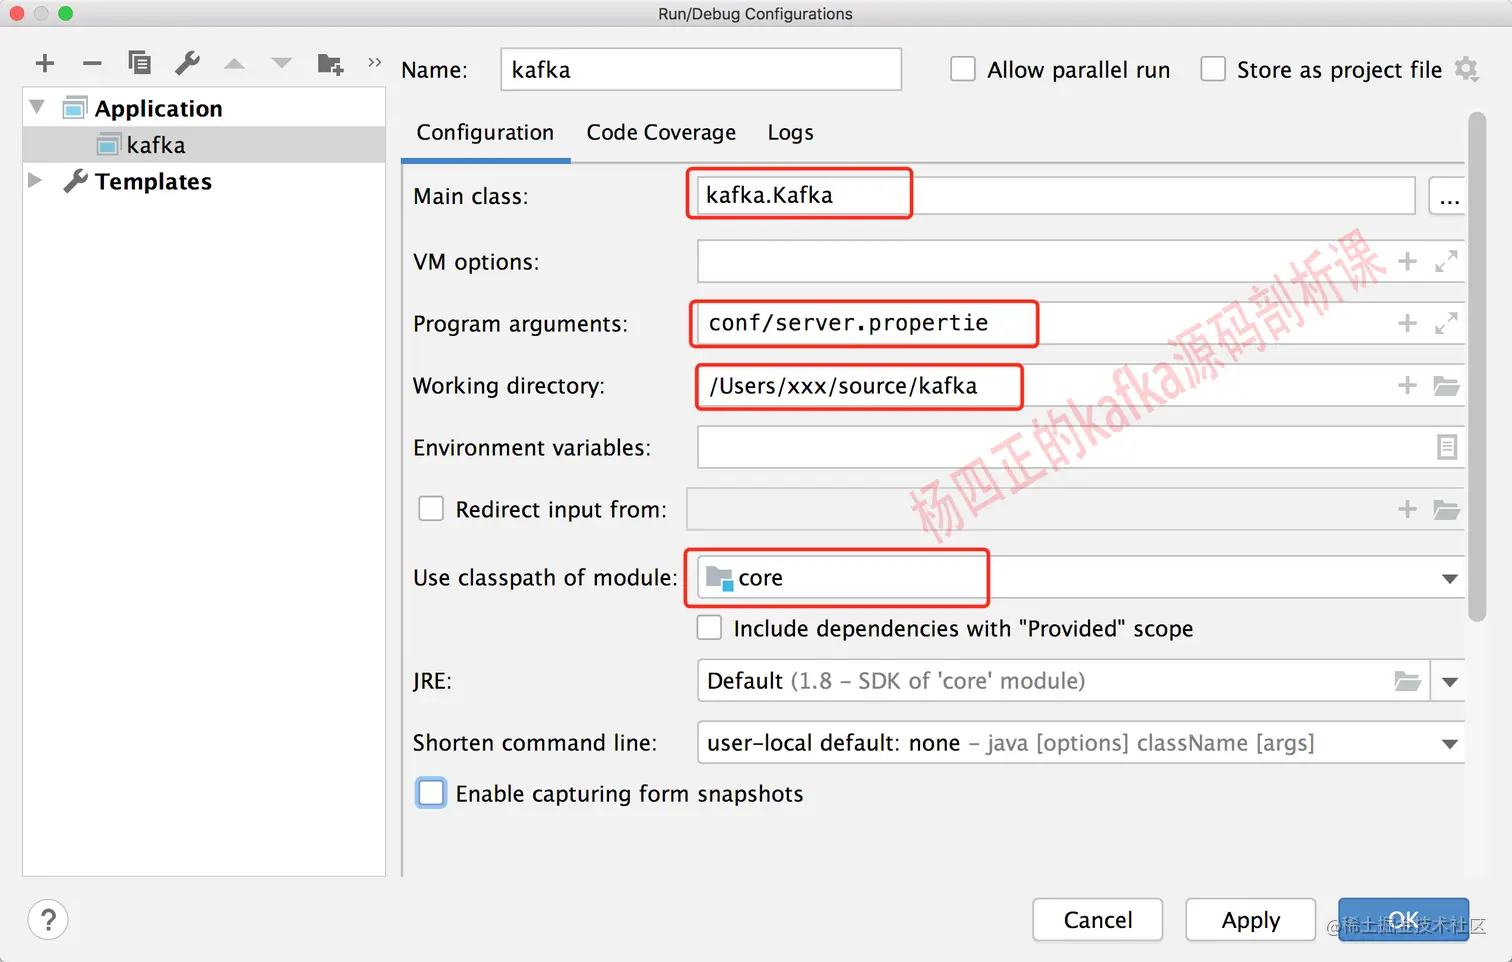Check Redirect input from
1512x962 pixels.
click(431, 509)
